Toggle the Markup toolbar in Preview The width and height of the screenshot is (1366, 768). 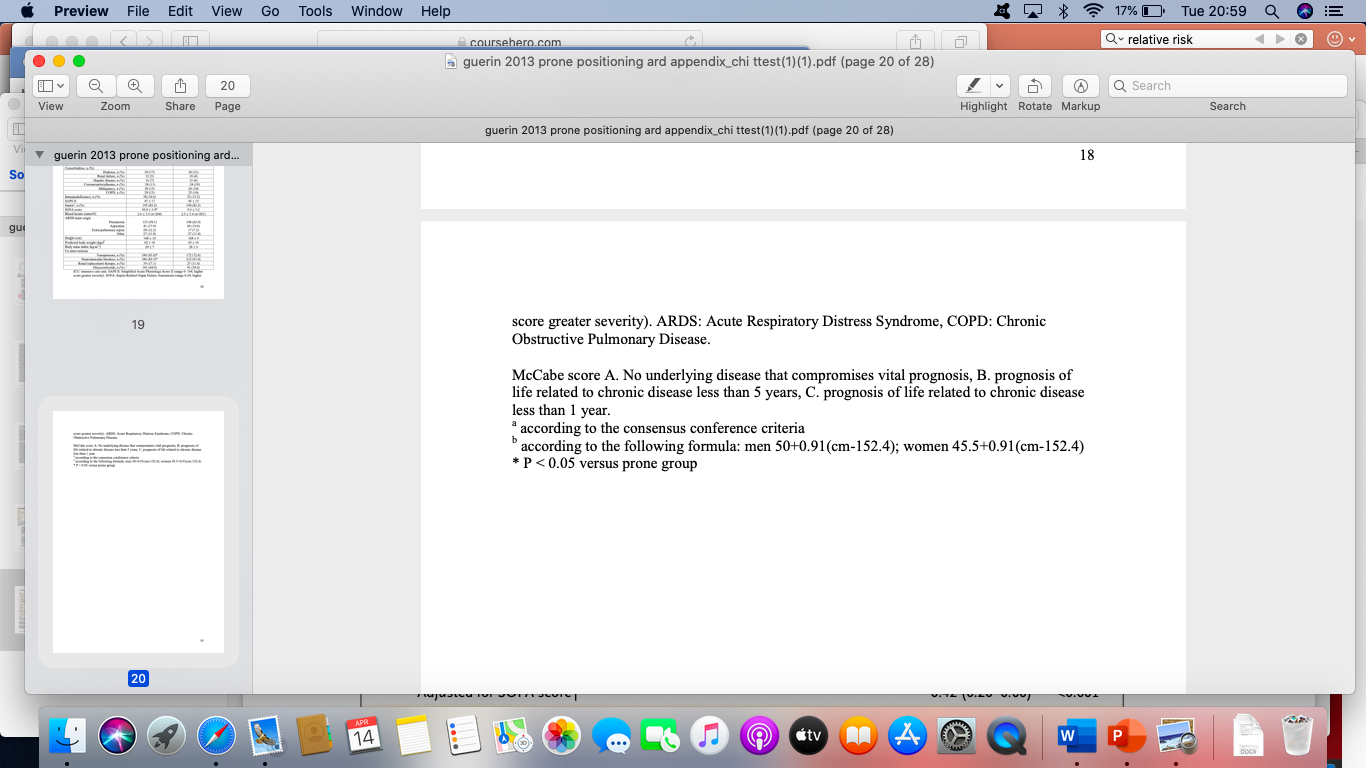point(1080,85)
